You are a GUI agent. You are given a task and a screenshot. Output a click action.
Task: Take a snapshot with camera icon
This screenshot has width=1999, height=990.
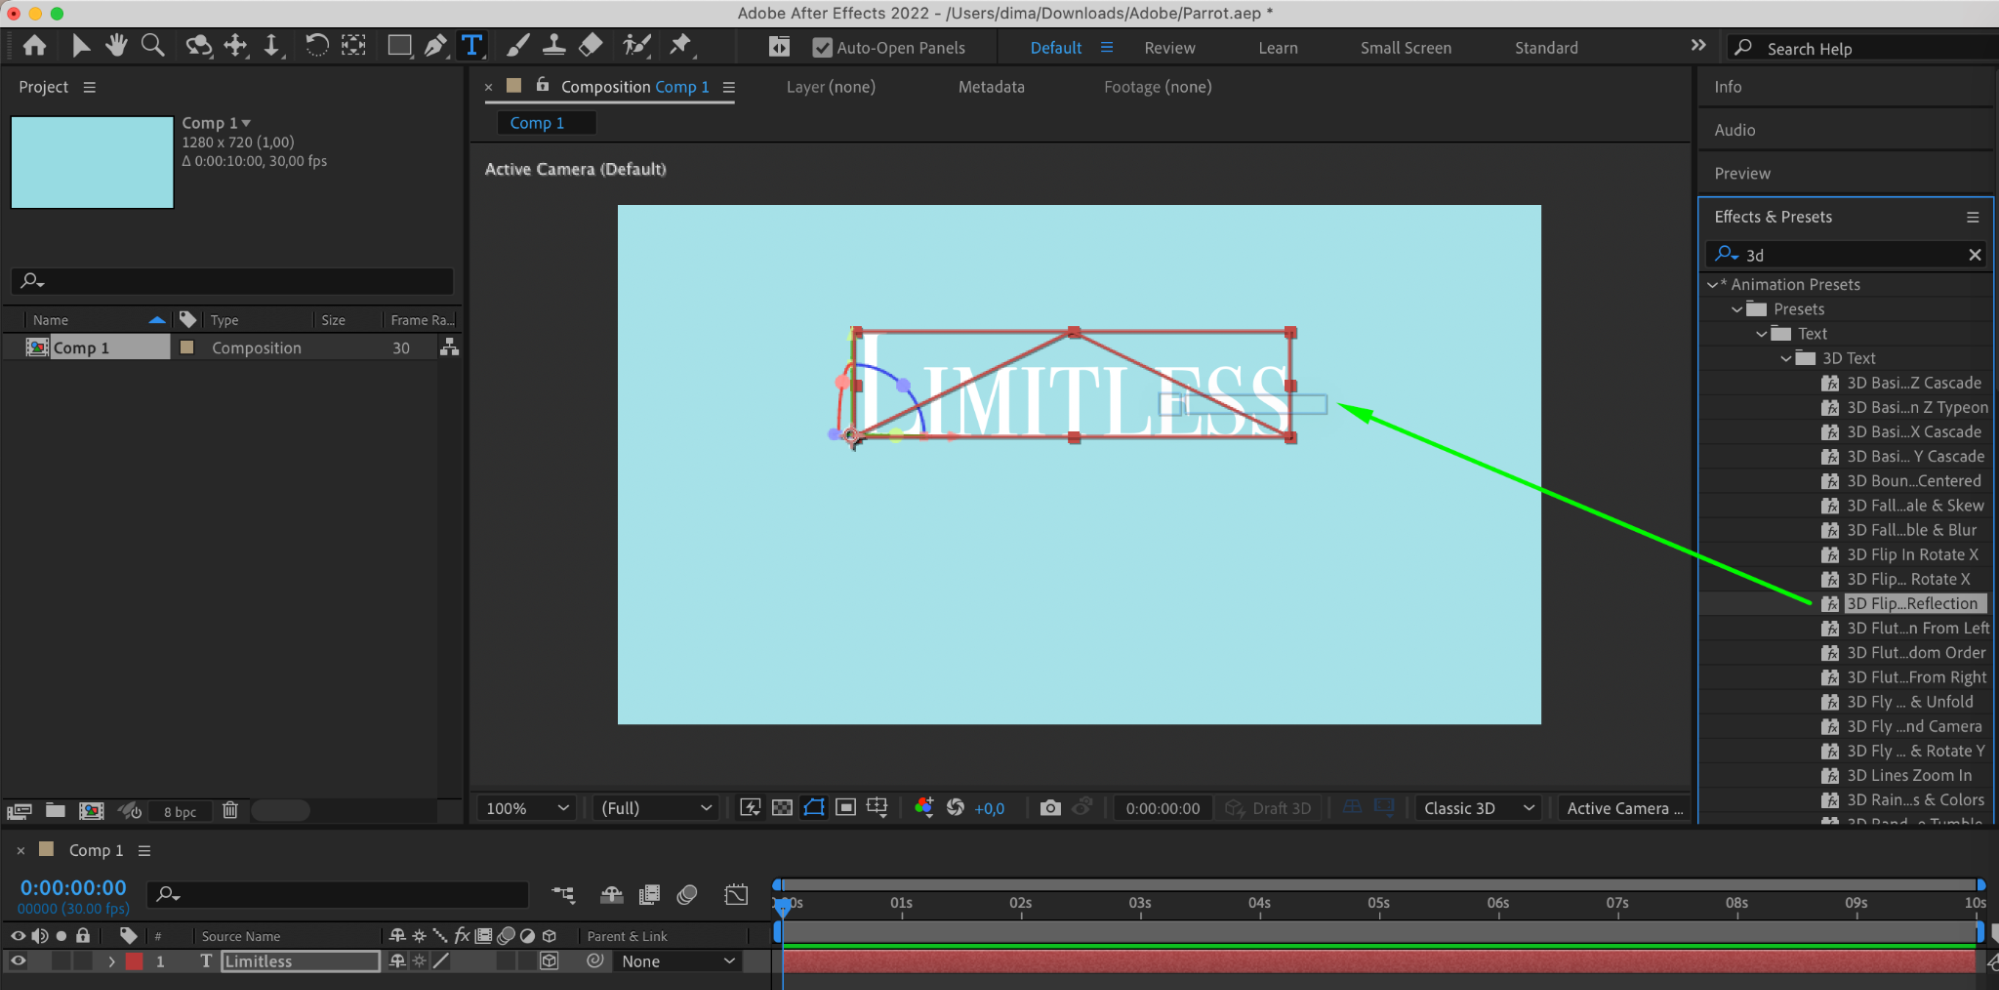[x=1049, y=808]
